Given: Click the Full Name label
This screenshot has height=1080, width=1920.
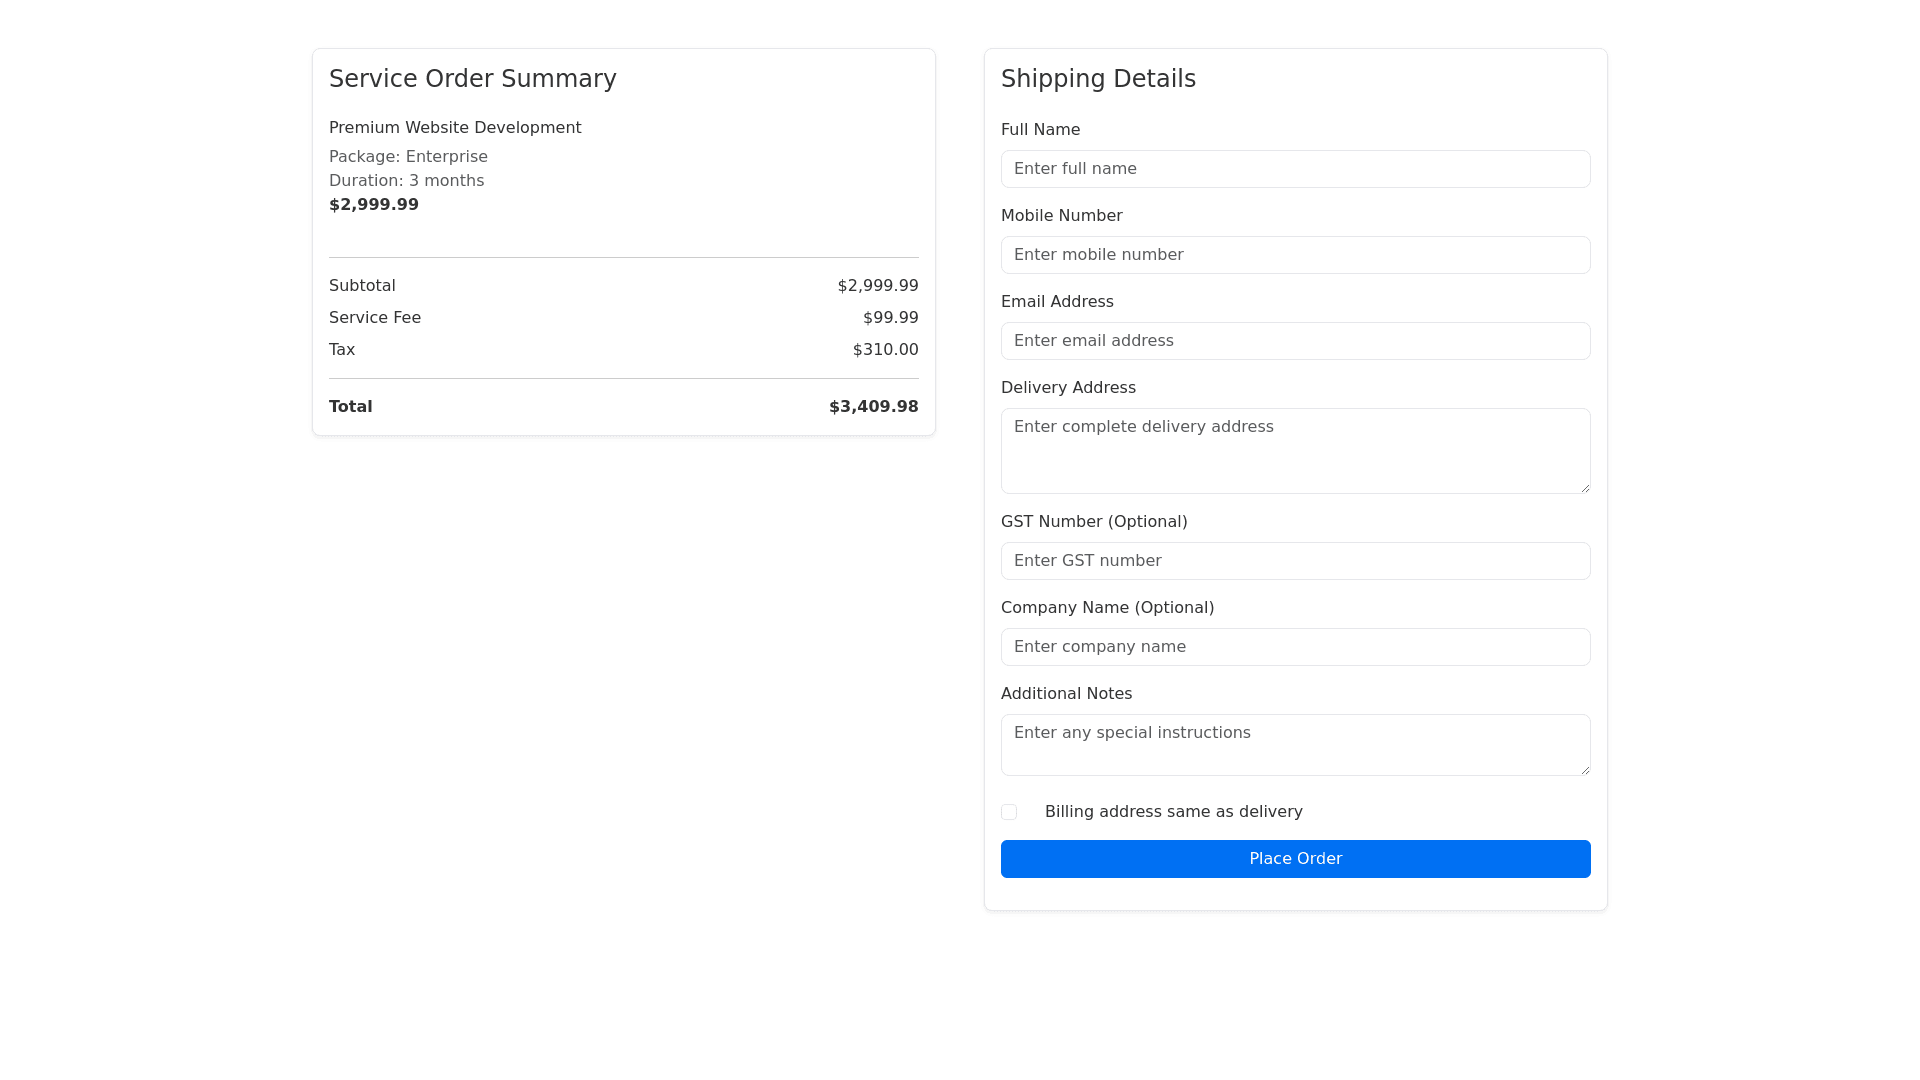Looking at the screenshot, I should point(1040,130).
